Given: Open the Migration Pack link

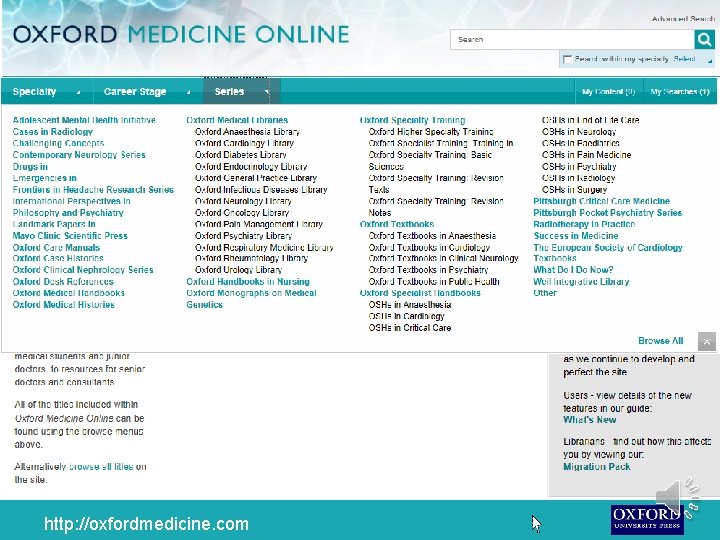Looking at the screenshot, I should click(x=596, y=467).
